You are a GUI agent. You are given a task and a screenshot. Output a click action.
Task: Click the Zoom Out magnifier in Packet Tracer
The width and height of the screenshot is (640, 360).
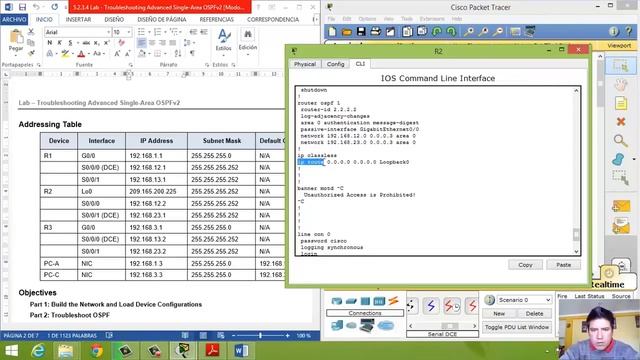point(498,31)
